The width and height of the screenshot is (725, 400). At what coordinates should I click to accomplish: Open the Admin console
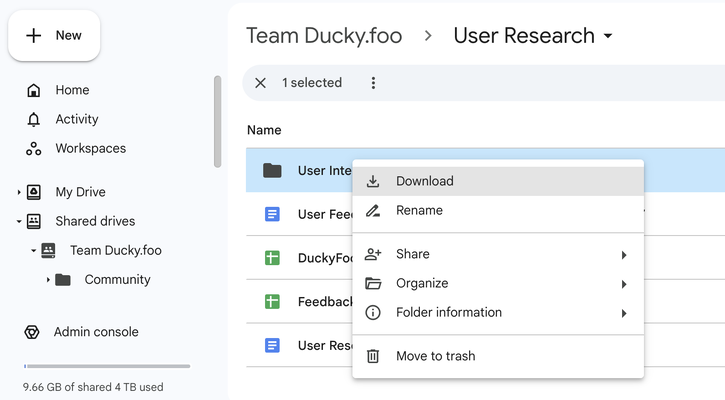(x=96, y=332)
